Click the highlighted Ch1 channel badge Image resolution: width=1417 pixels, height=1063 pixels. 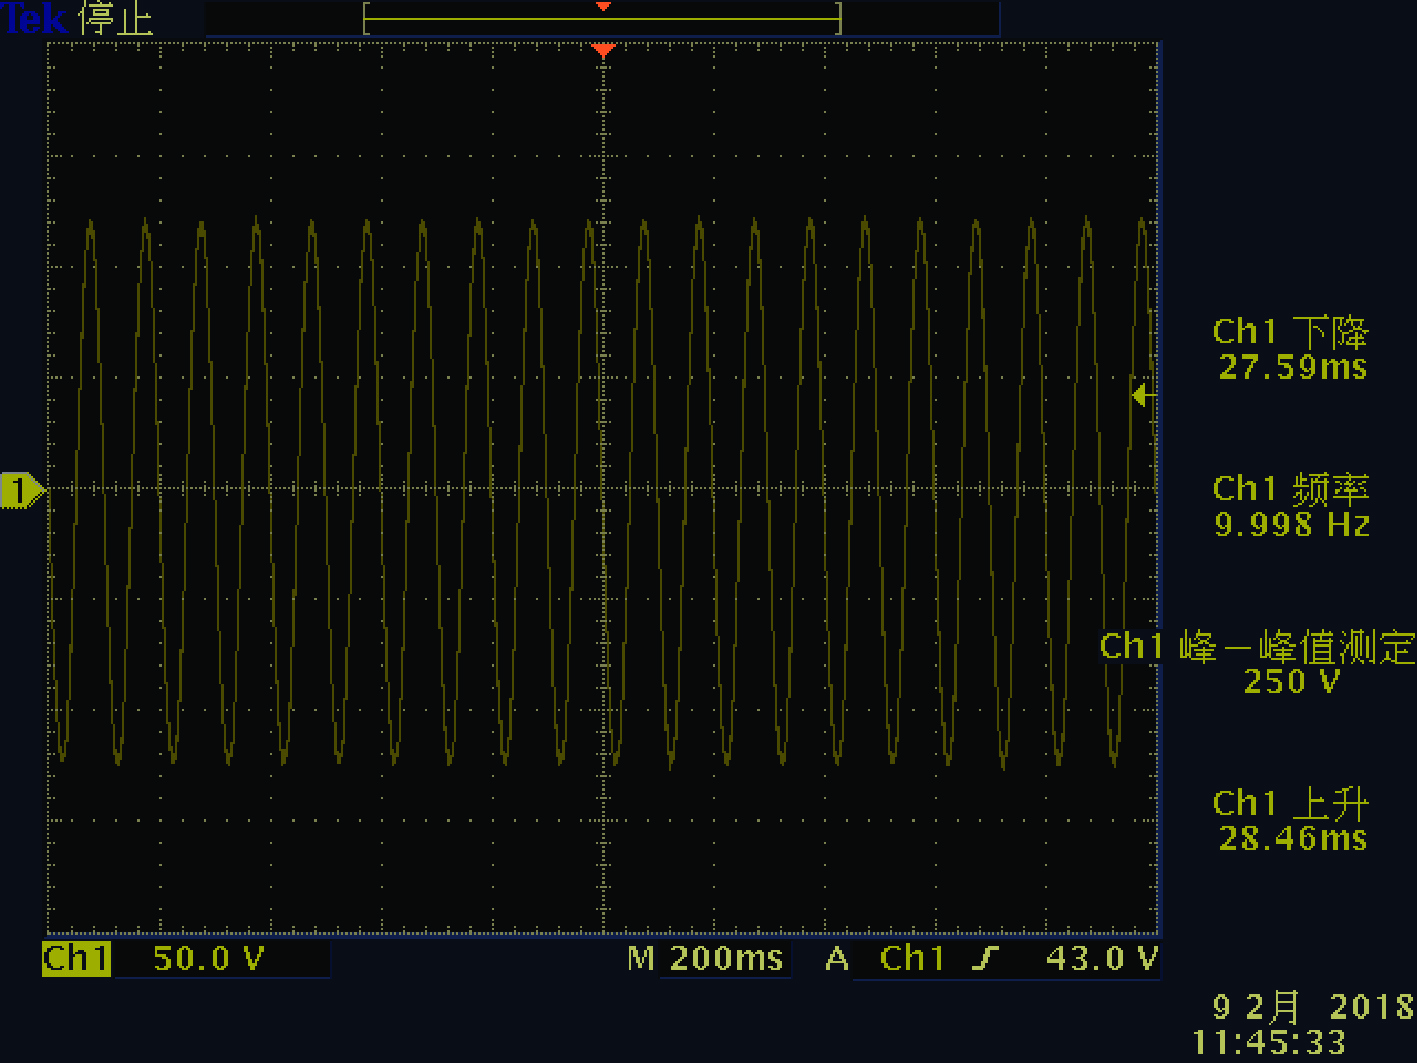pos(76,959)
